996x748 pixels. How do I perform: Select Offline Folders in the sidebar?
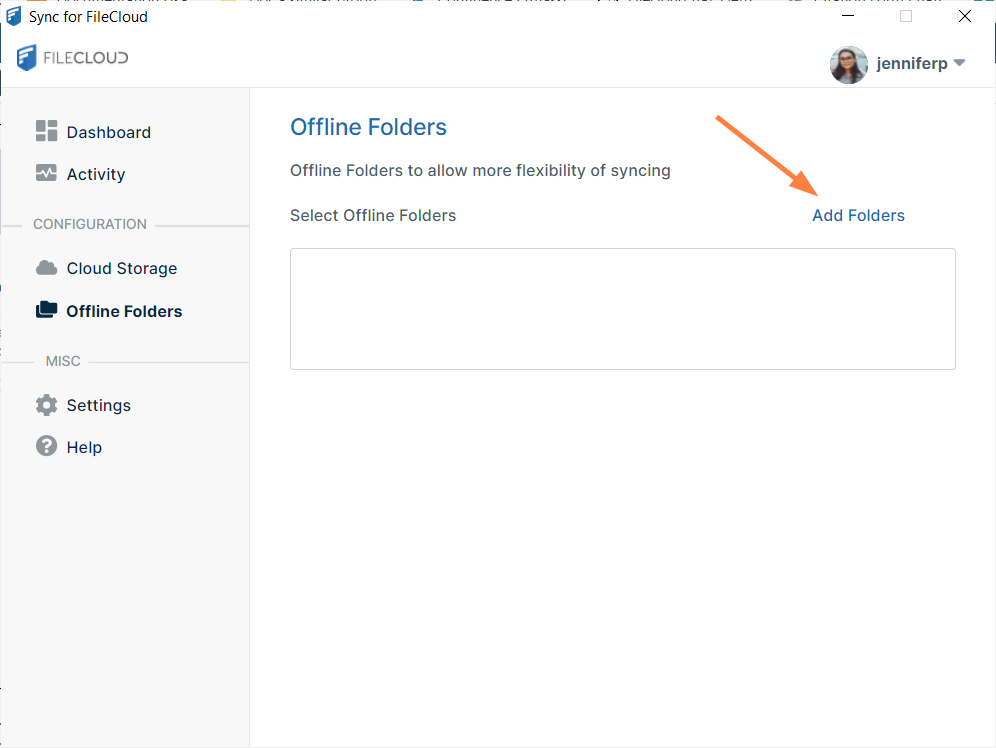pos(124,310)
